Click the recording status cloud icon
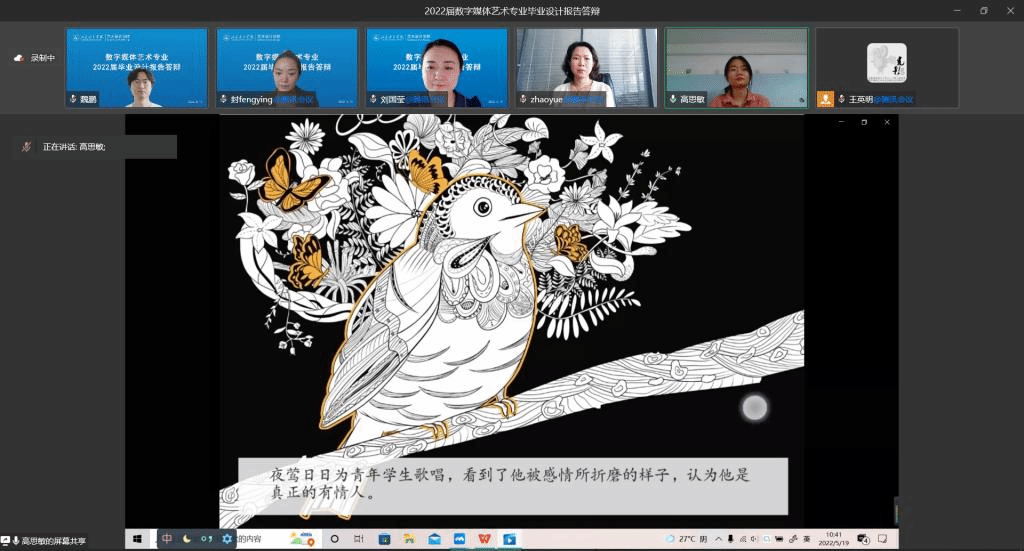Image resolution: width=1024 pixels, height=551 pixels. click(x=18, y=58)
